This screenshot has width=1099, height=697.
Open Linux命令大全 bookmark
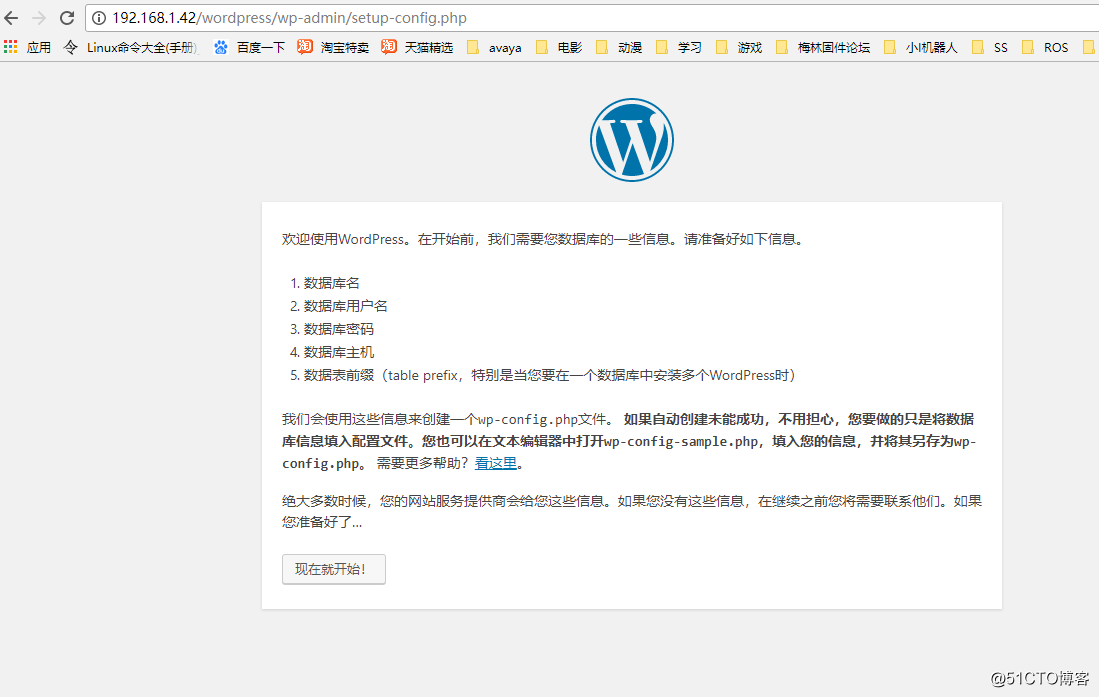(132, 48)
